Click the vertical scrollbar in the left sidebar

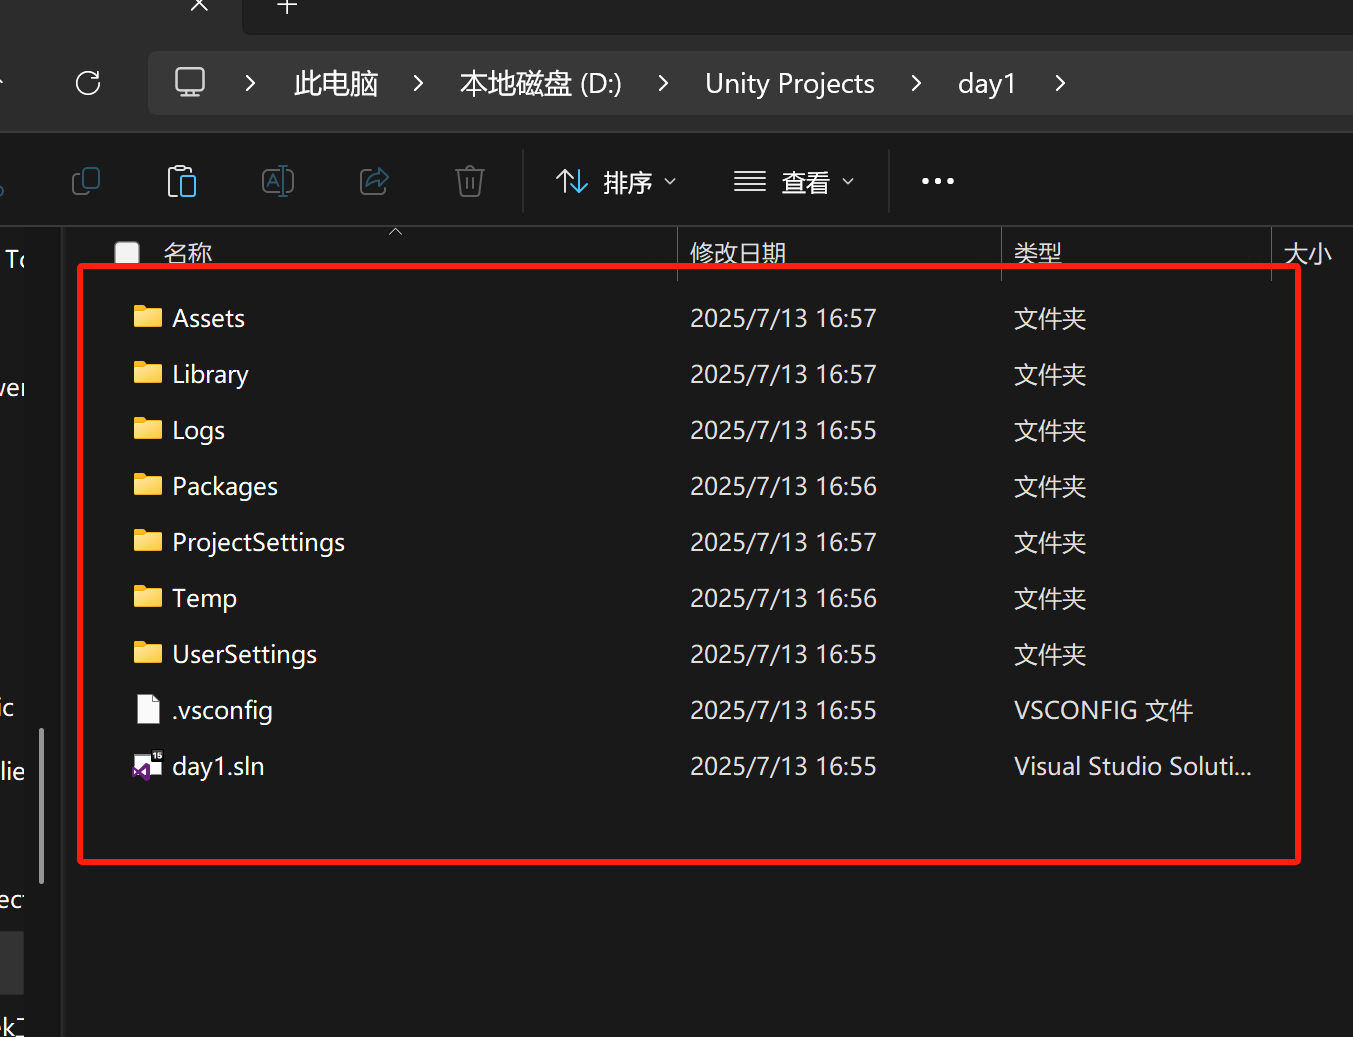41,805
